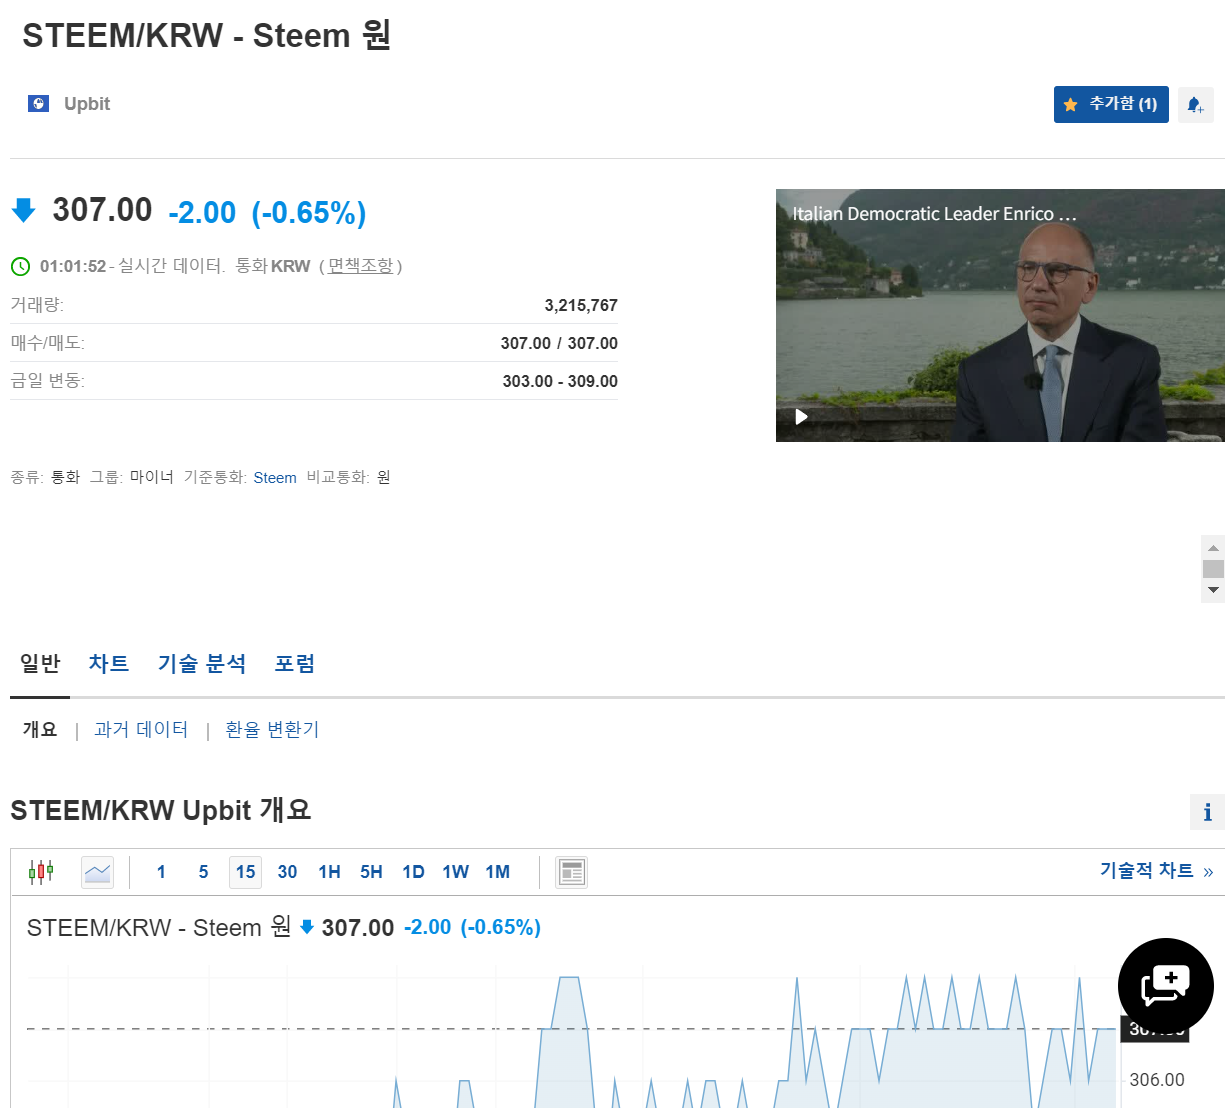Screen dimensions: 1225x1108
Task: Set chart interval to 1H
Action: [329, 872]
